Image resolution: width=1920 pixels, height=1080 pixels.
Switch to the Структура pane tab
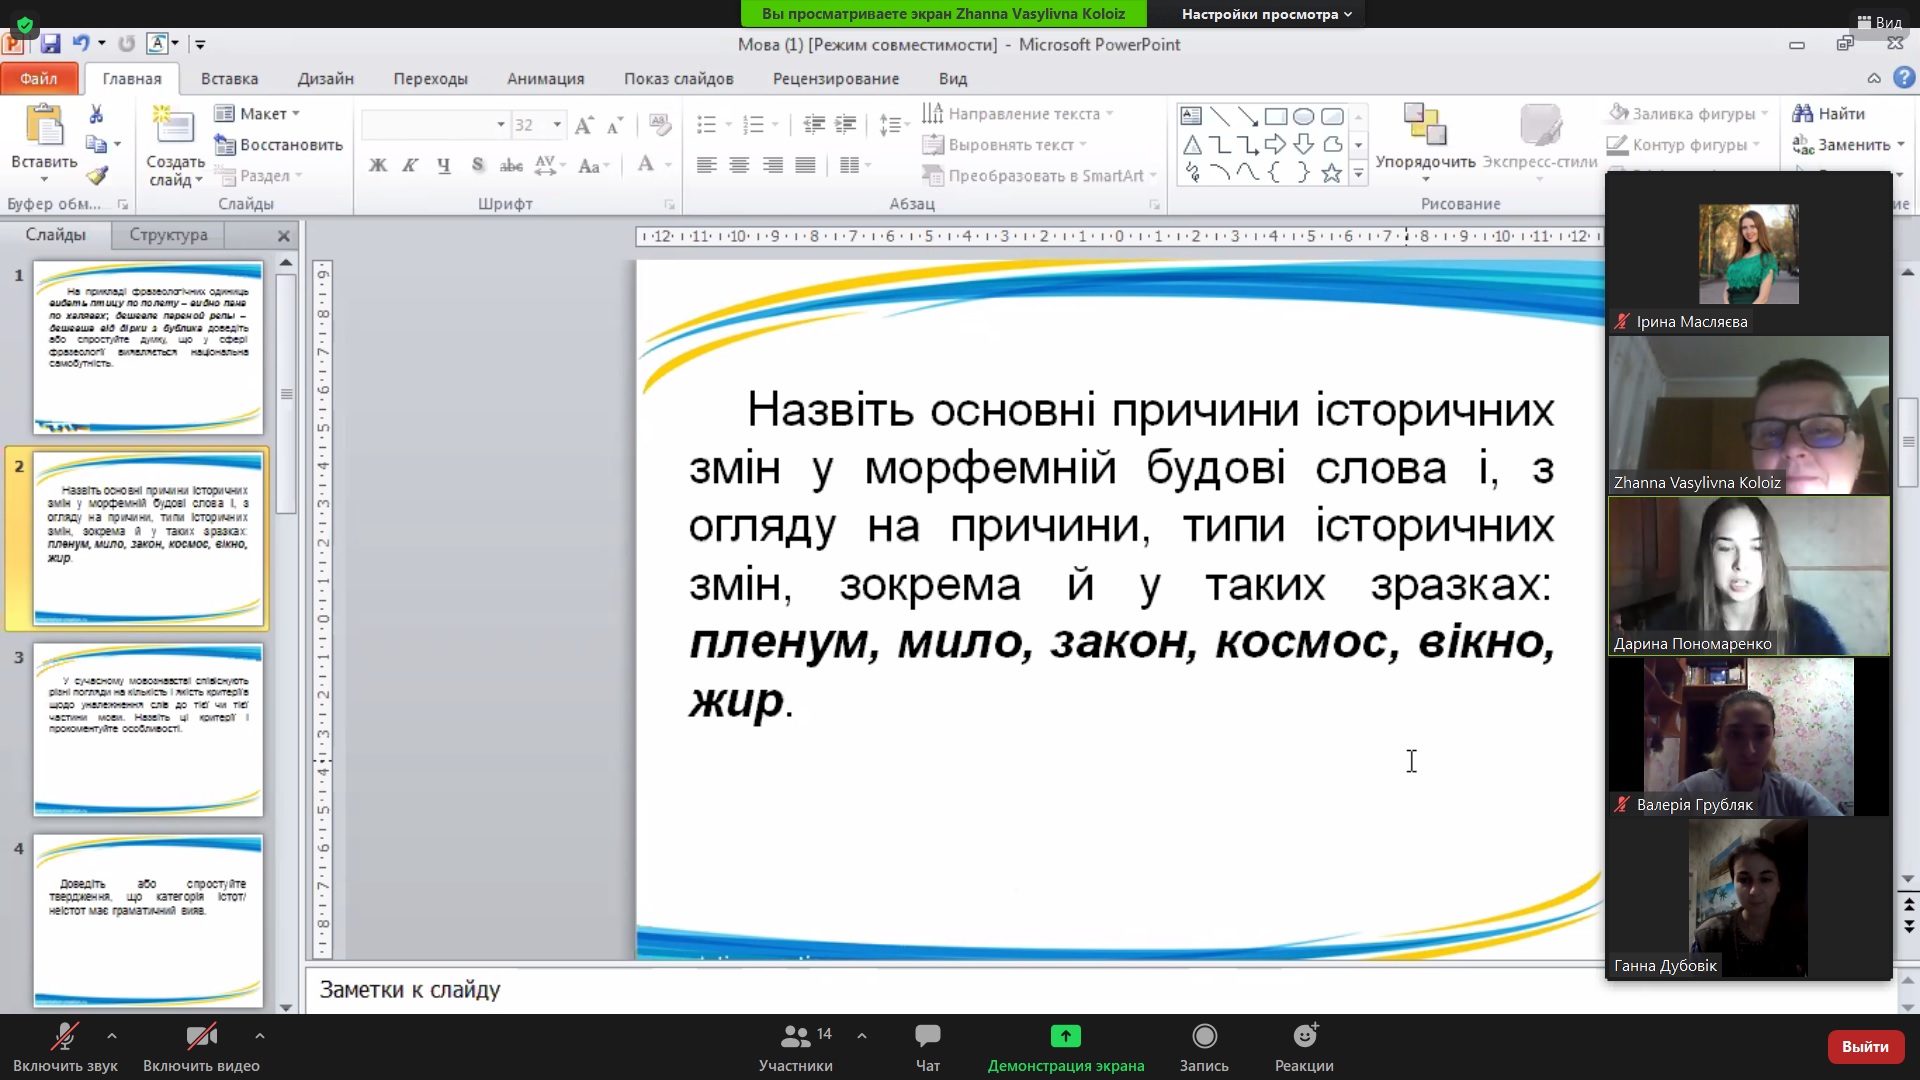[x=168, y=235]
